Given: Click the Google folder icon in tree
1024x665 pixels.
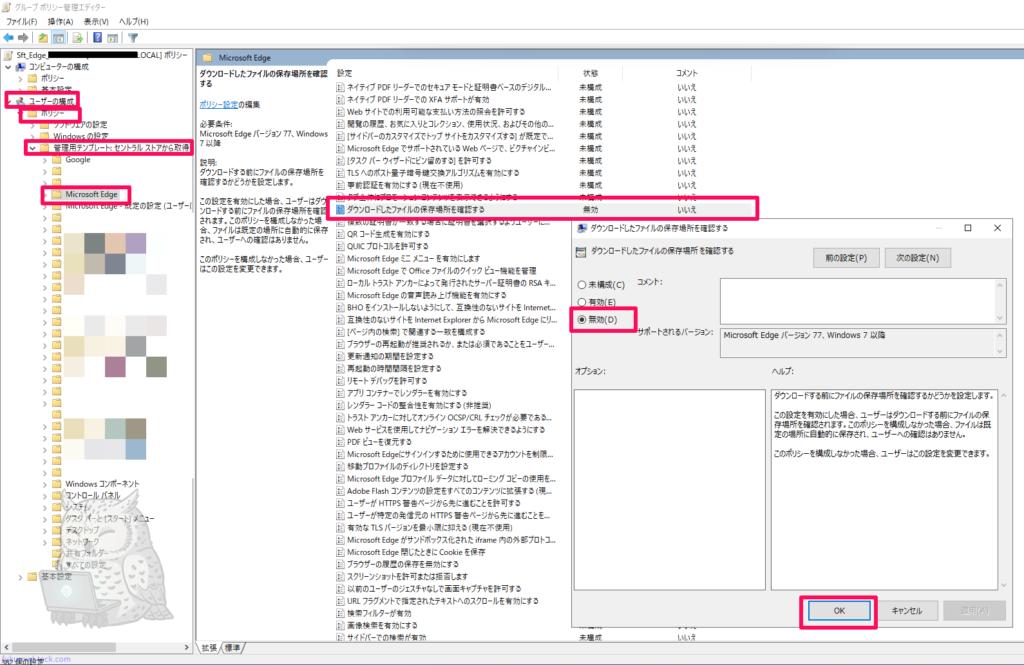Looking at the screenshot, I should click(57, 160).
